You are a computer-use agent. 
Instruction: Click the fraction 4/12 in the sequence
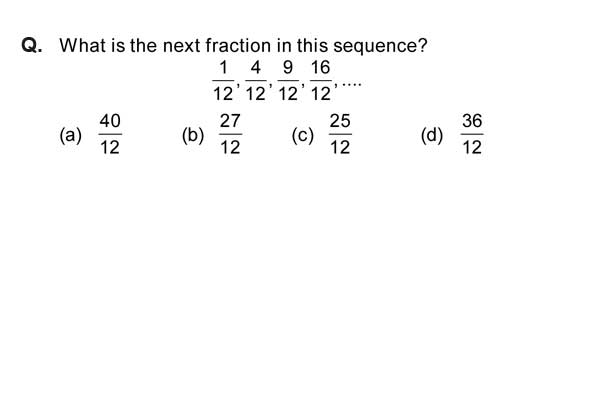(x=255, y=81)
